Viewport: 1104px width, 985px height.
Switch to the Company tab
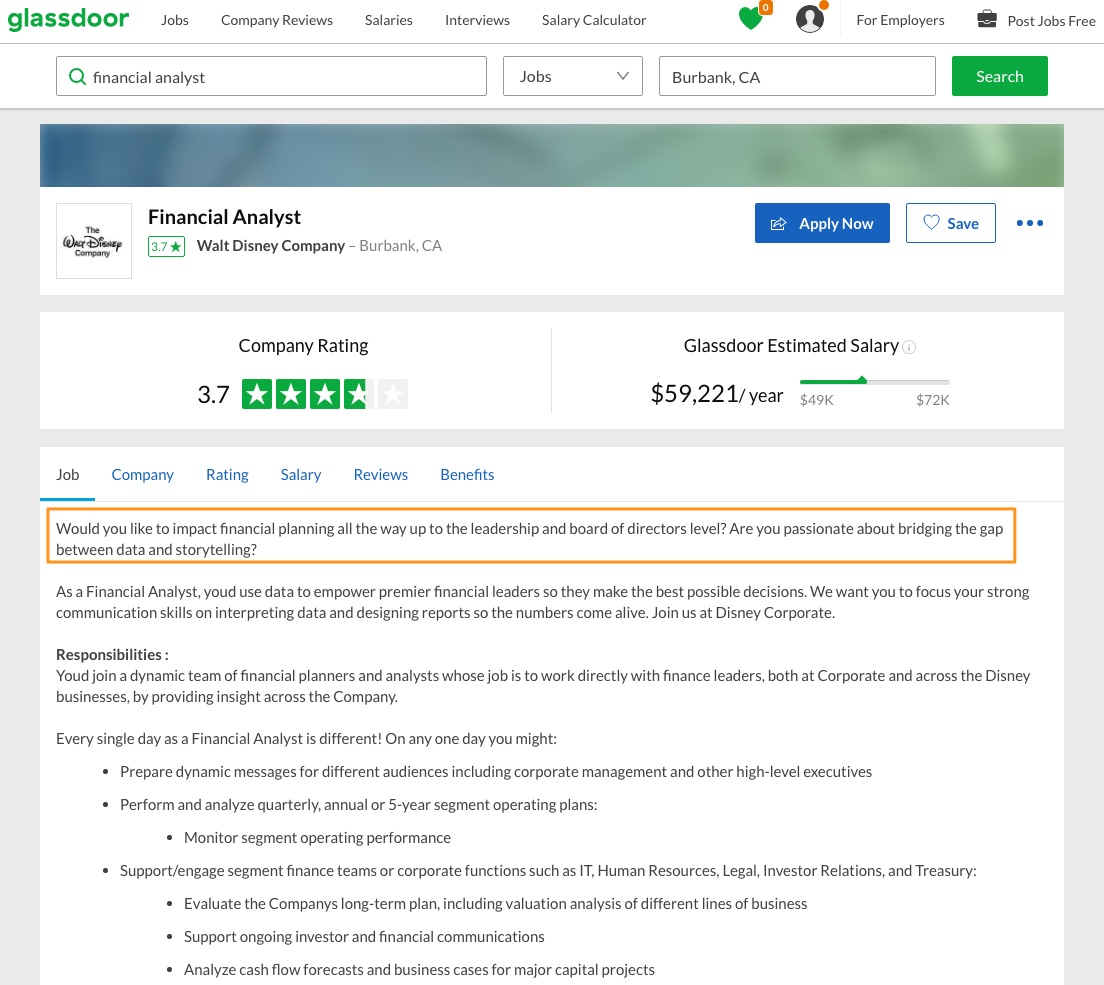[142, 475]
